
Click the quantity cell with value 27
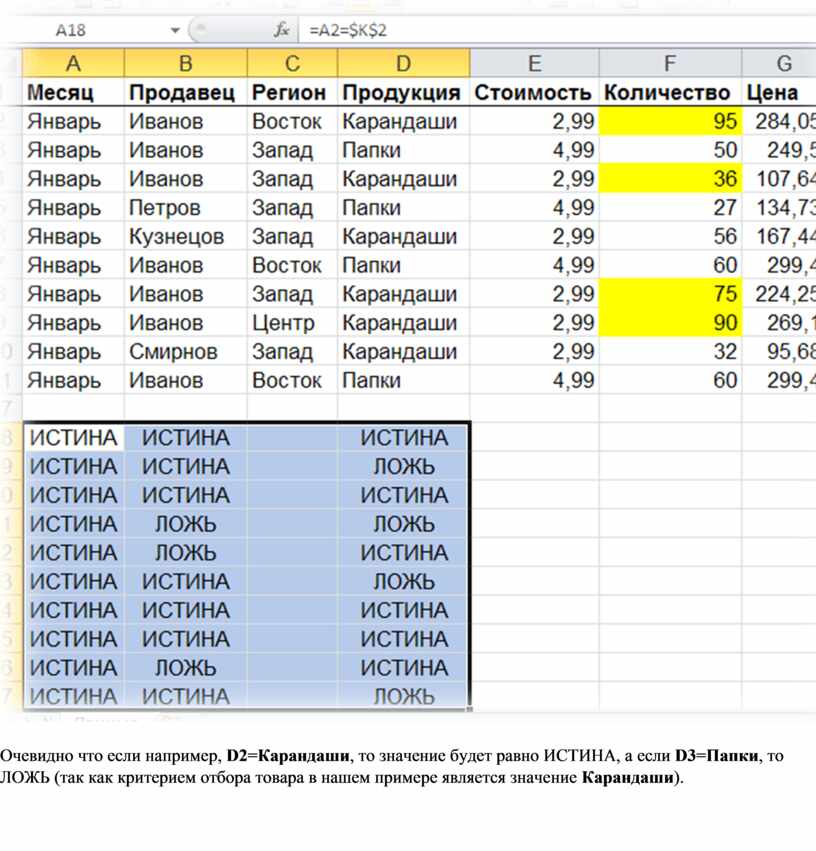(x=670, y=207)
